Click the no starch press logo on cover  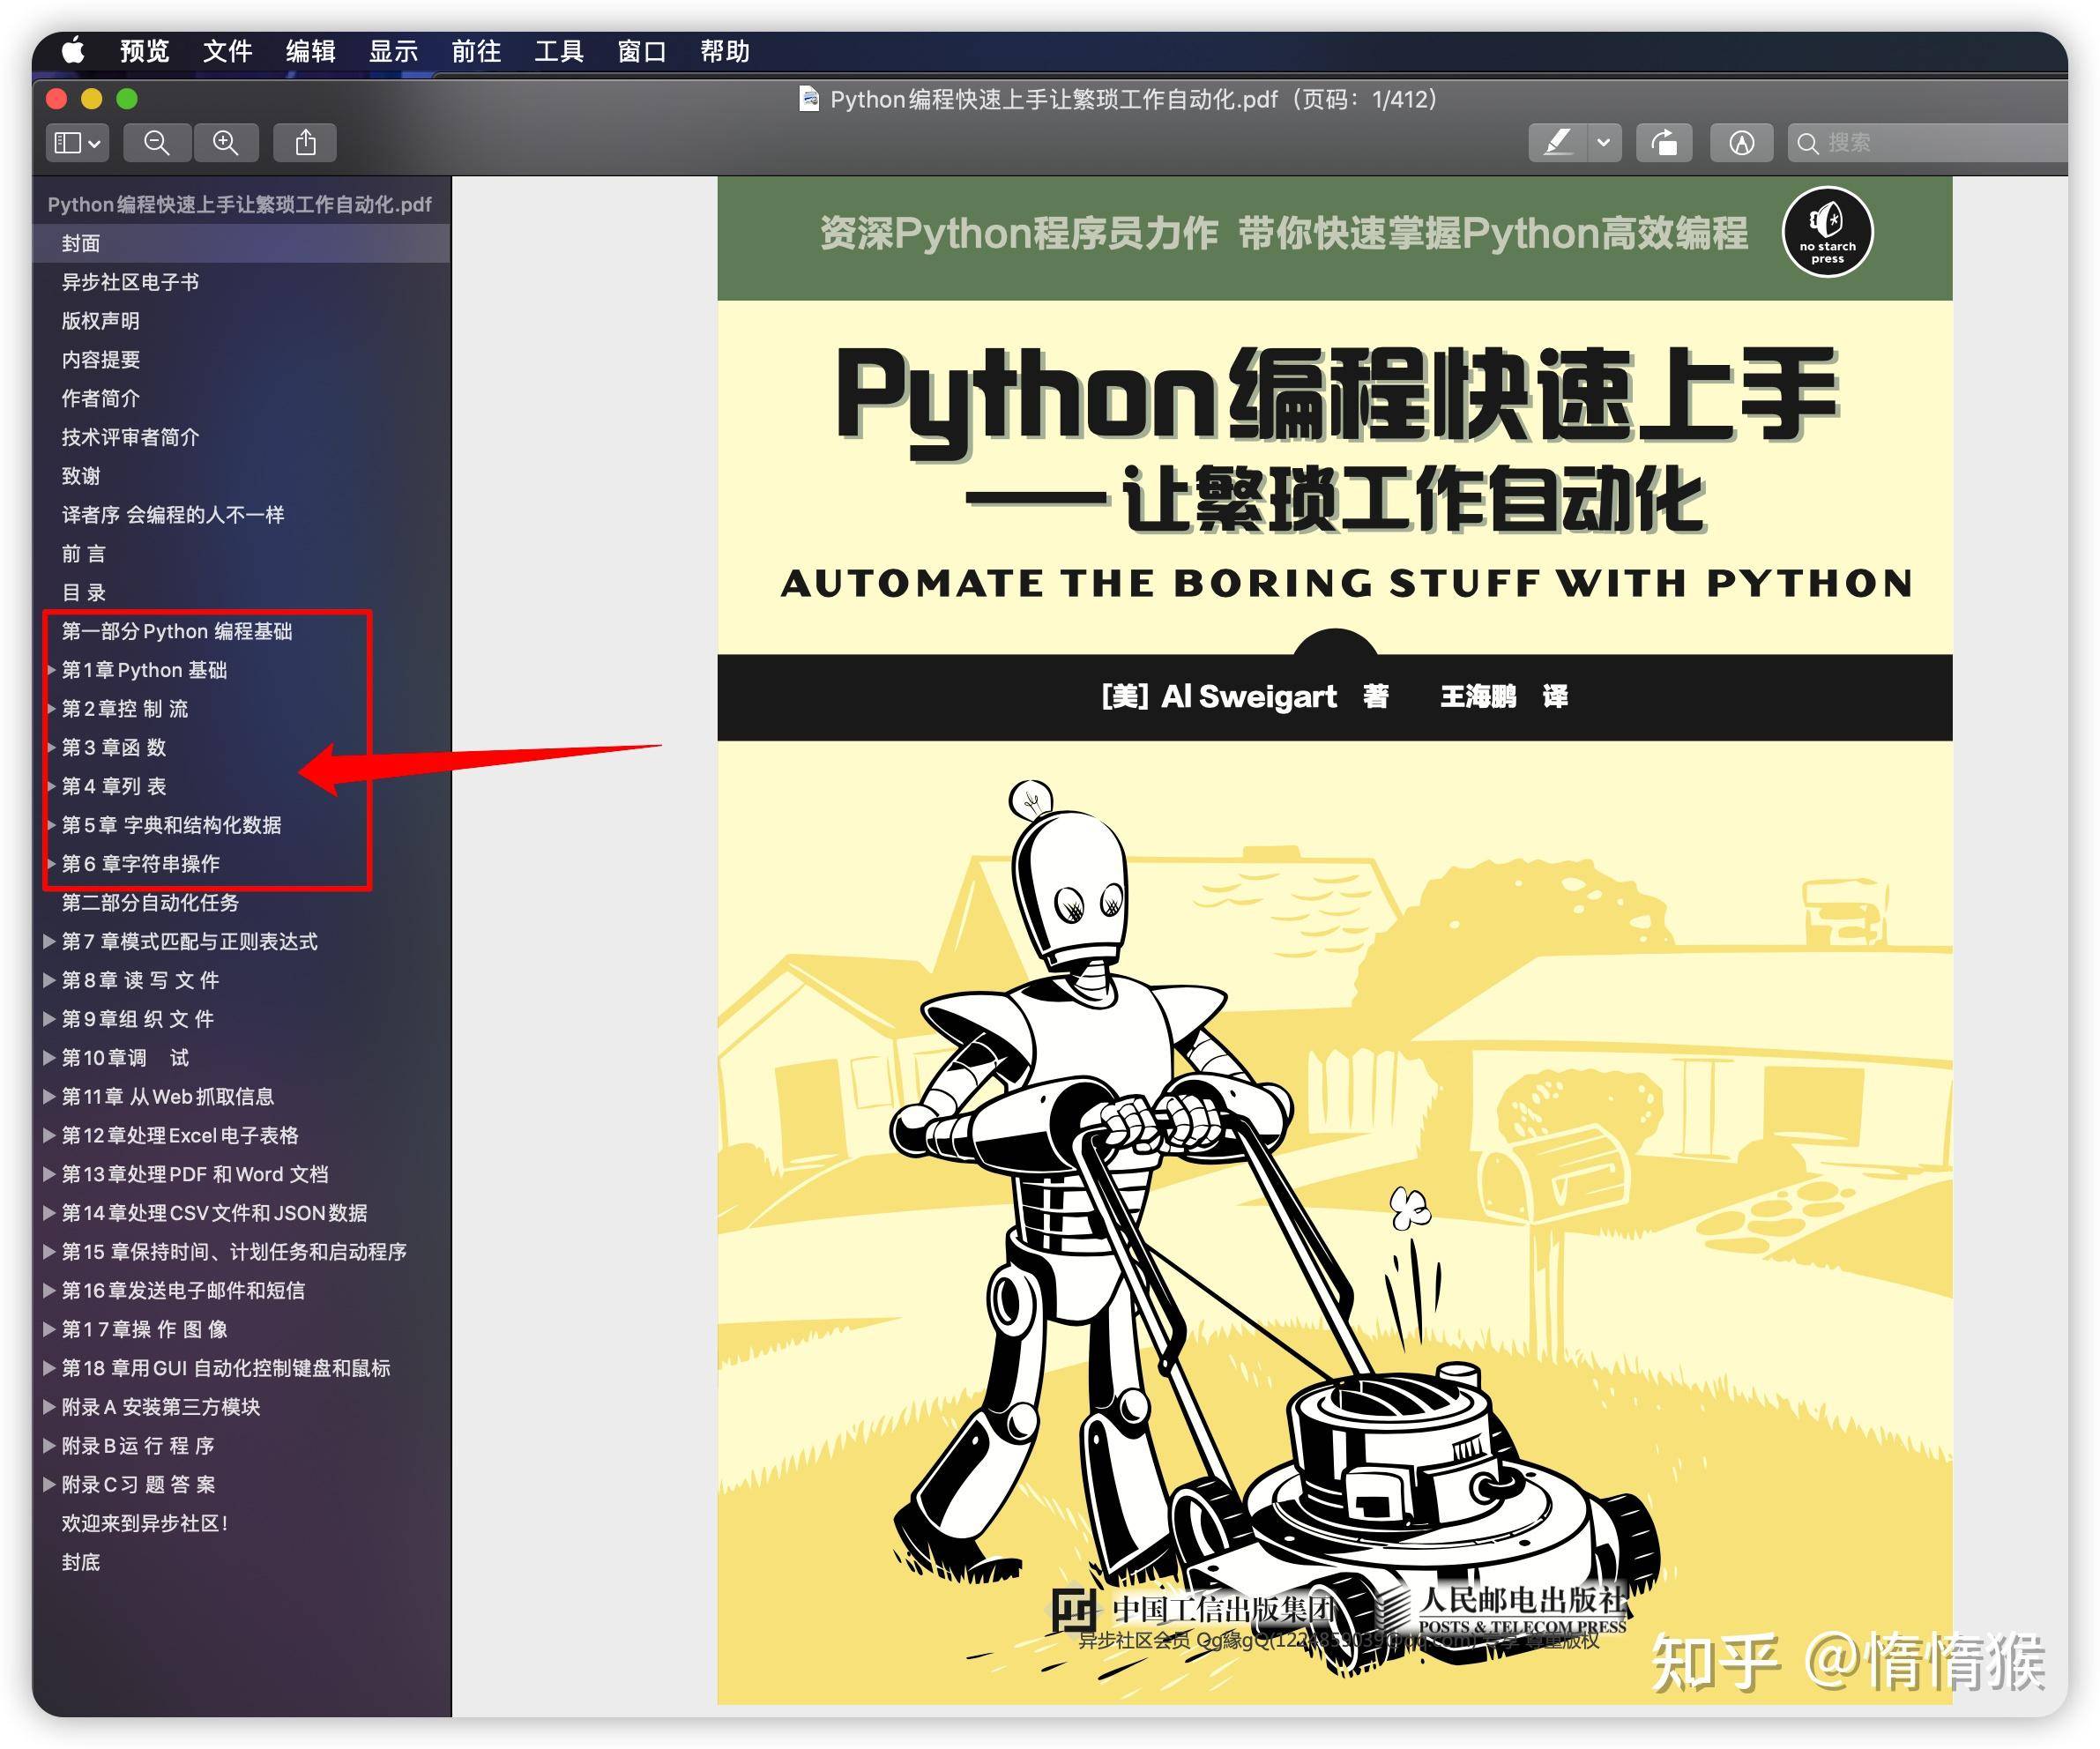(x=1827, y=232)
